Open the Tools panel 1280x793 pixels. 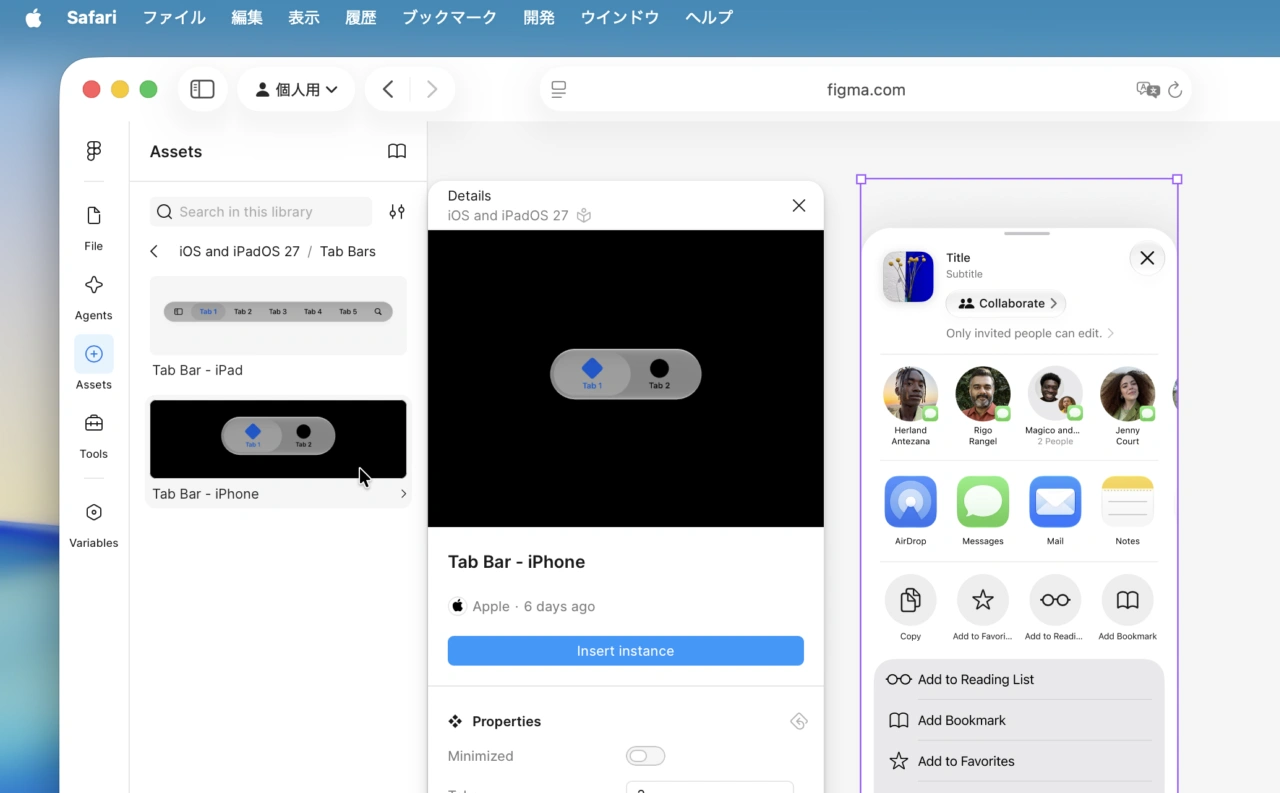(x=93, y=435)
